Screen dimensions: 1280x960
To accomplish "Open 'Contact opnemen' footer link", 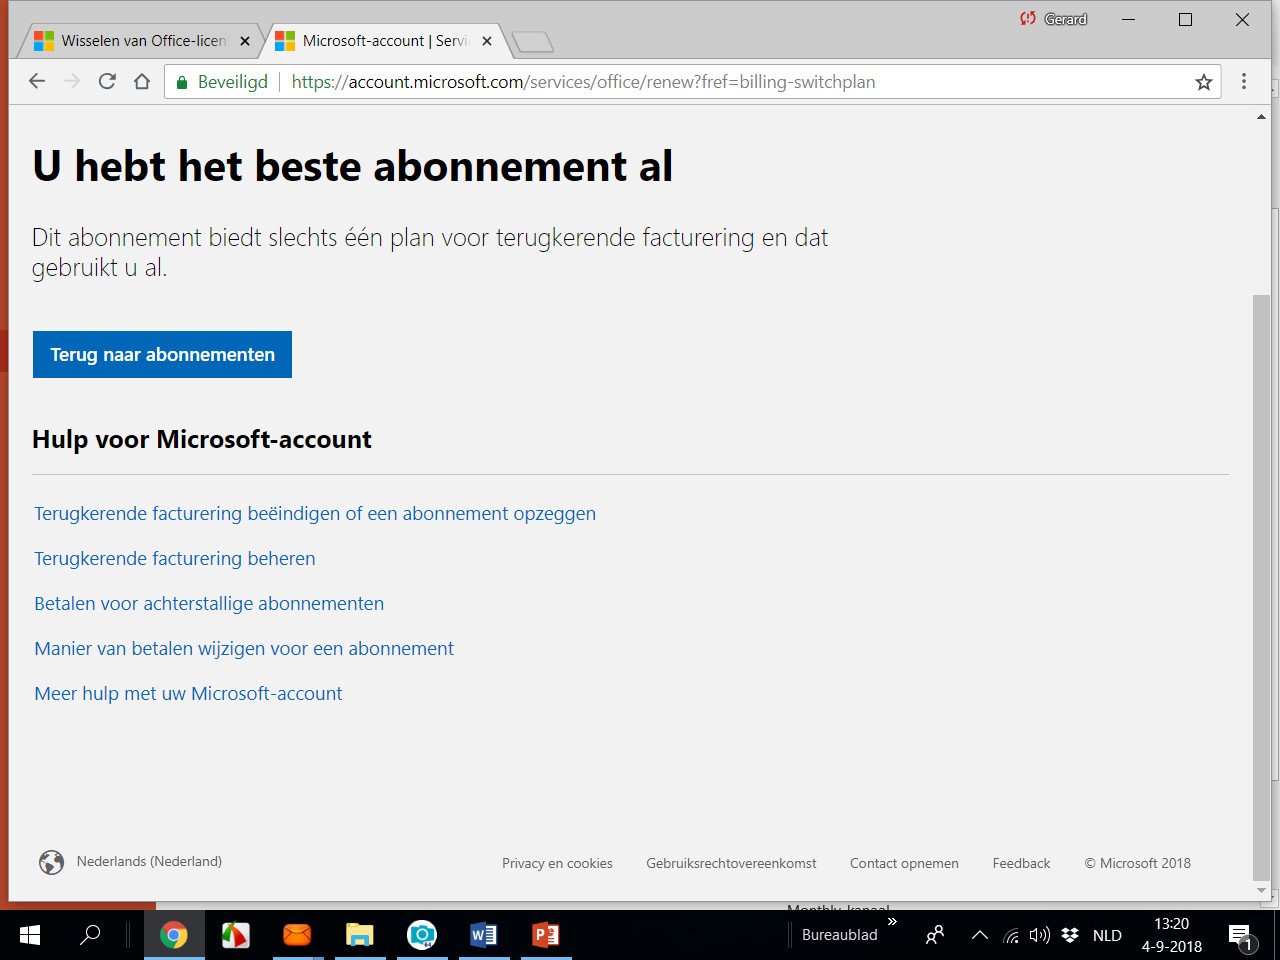I will pos(904,863).
